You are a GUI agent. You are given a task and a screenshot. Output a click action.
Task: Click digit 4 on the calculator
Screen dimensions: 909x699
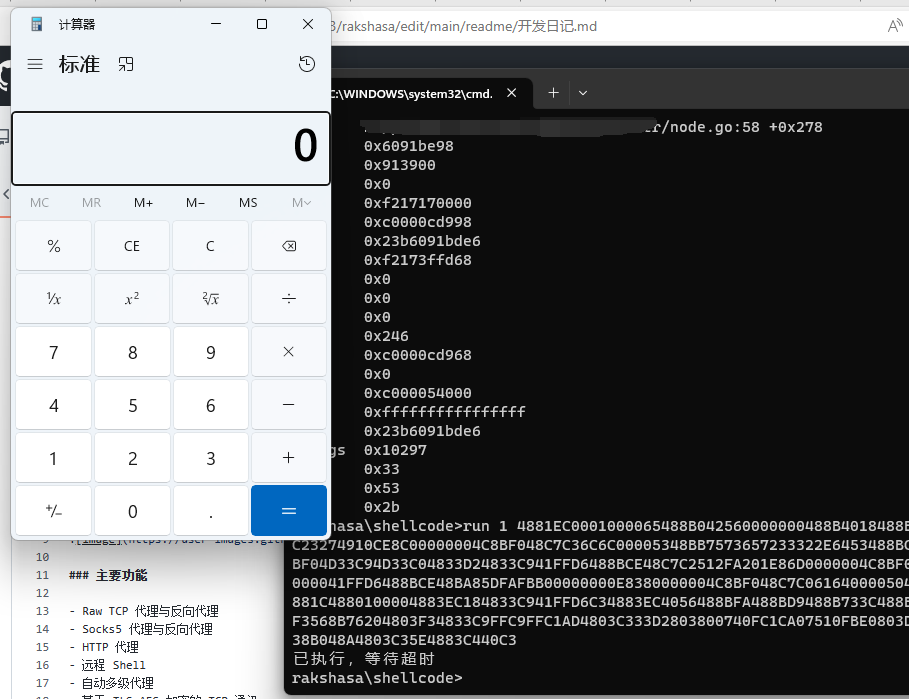coord(53,405)
